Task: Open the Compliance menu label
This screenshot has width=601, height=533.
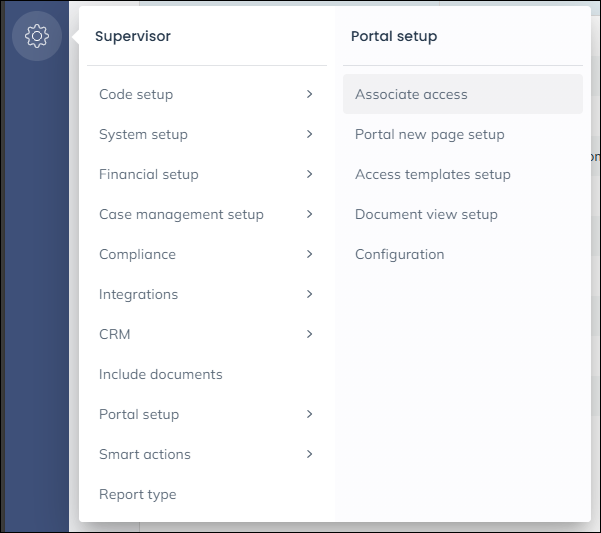Action: 137,254
